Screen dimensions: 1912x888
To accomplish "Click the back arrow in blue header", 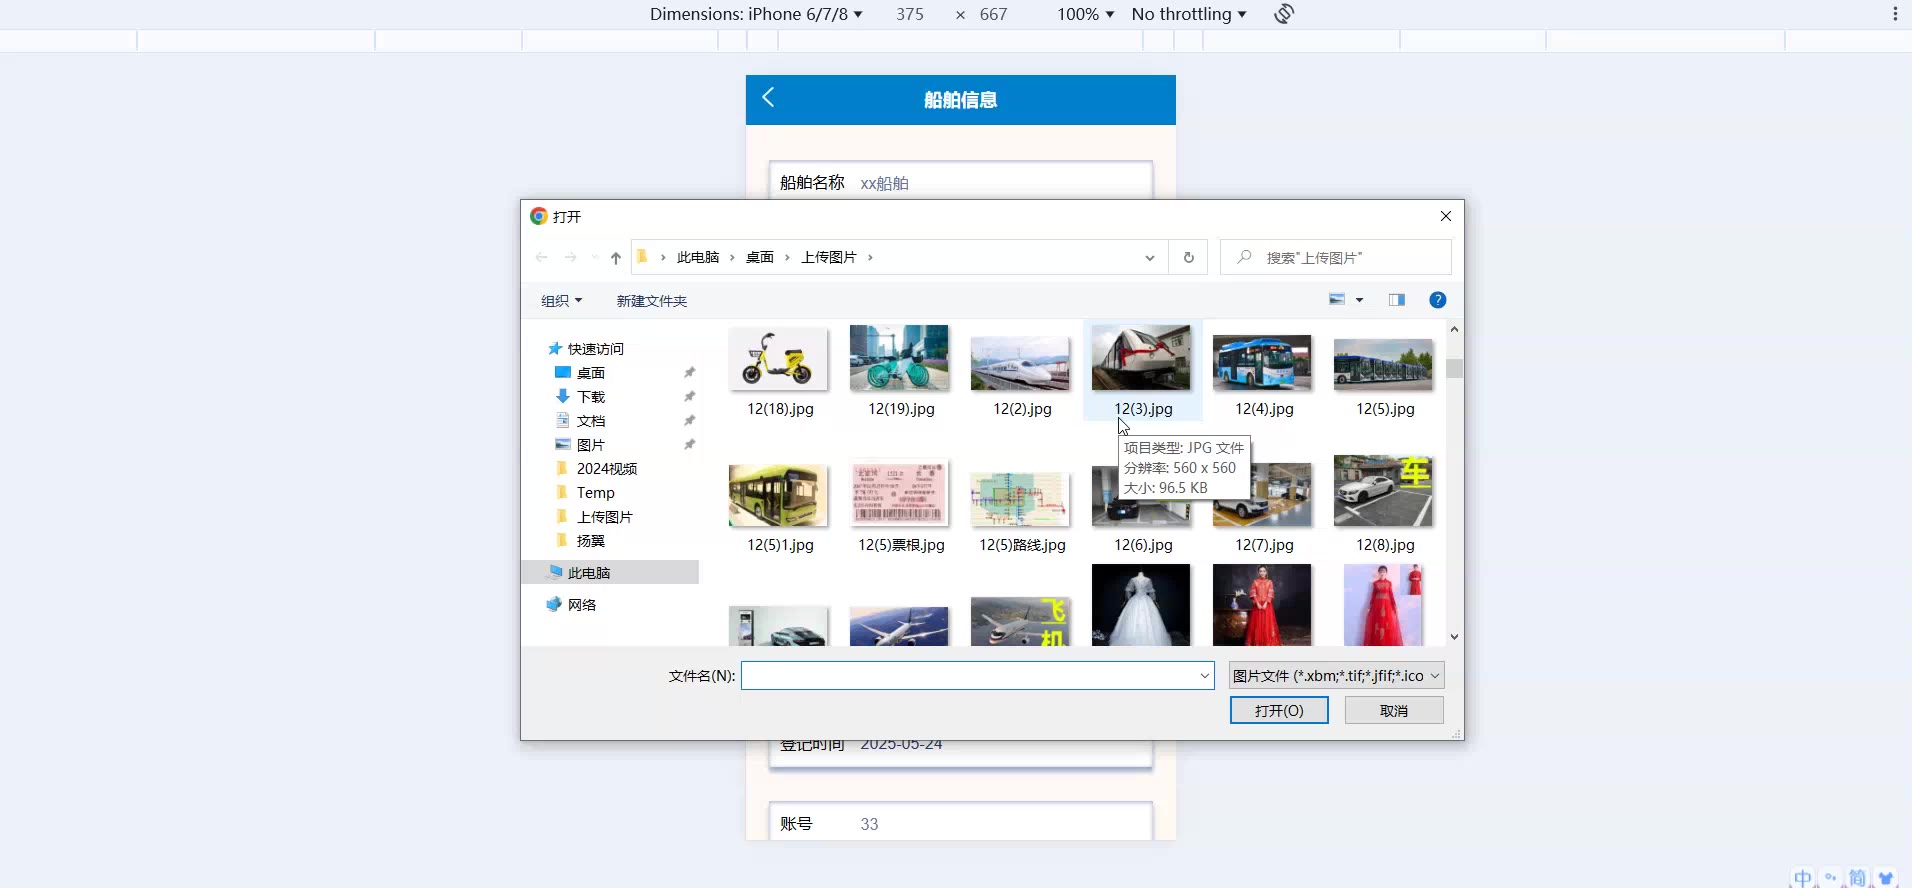I will click(768, 97).
